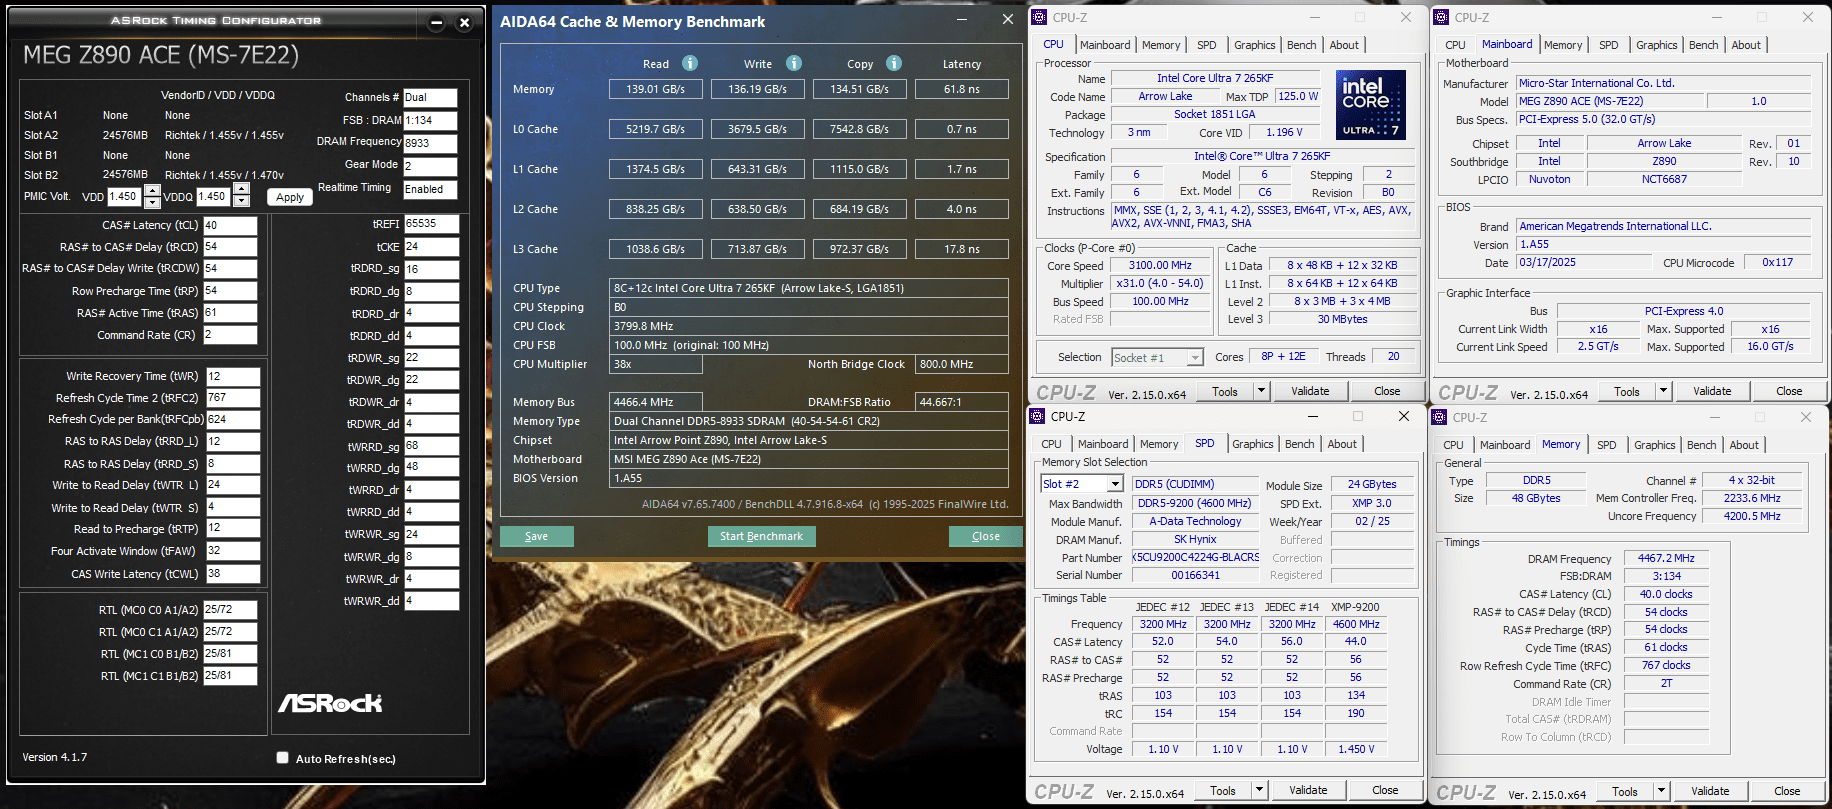Click the XMP-9200 Voltage 1.450 V cell

click(1356, 749)
